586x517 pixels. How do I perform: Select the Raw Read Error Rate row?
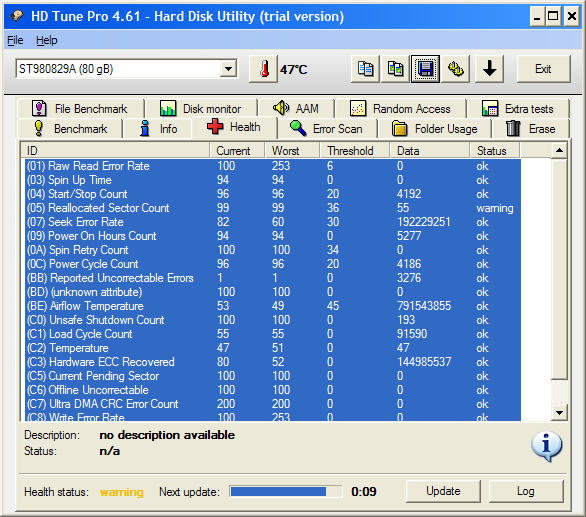pos(273,166)
